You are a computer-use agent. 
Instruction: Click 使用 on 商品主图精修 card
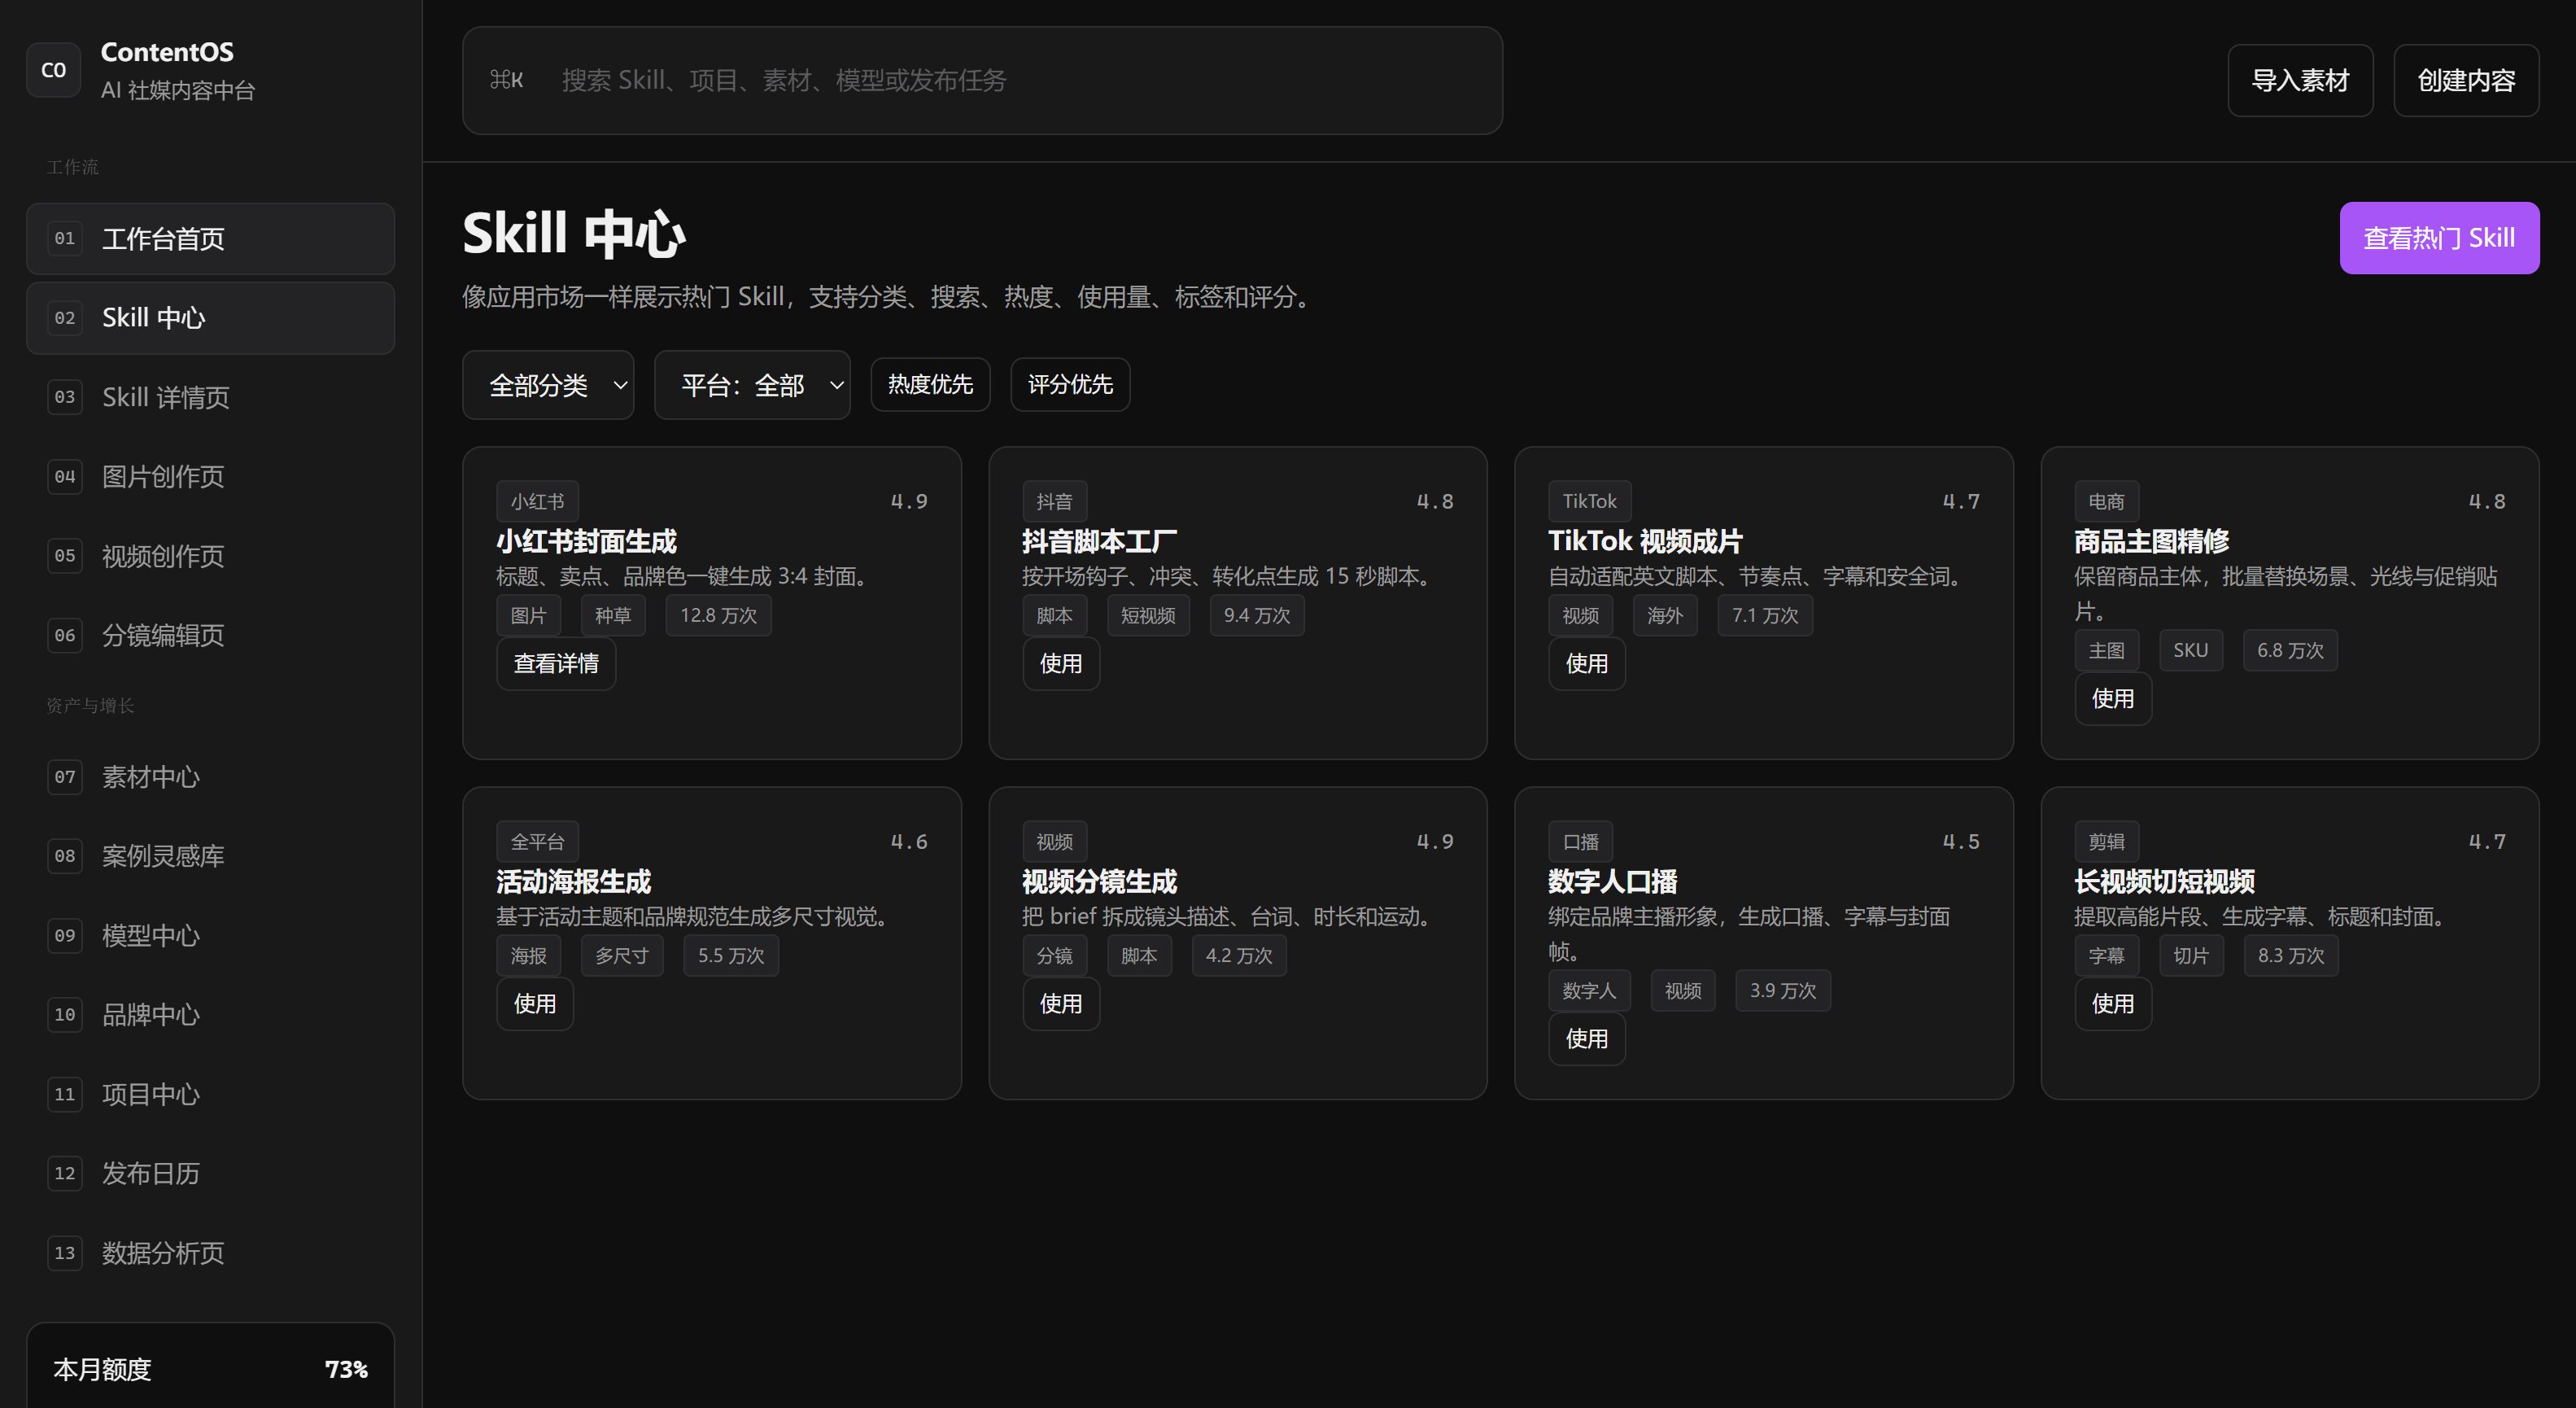click(2113, 699)
